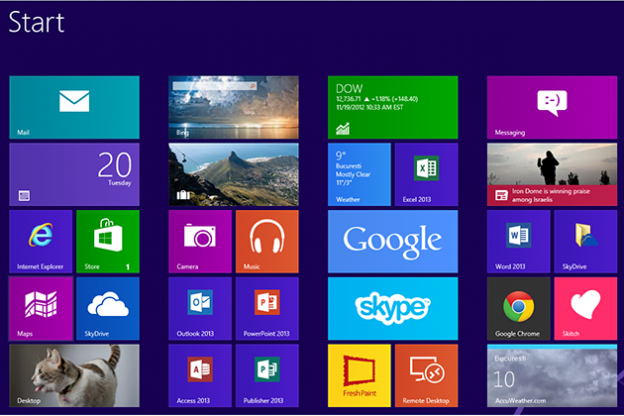Launch PowerPoint 2013
The image size is (624, 416).
(267, 309)
